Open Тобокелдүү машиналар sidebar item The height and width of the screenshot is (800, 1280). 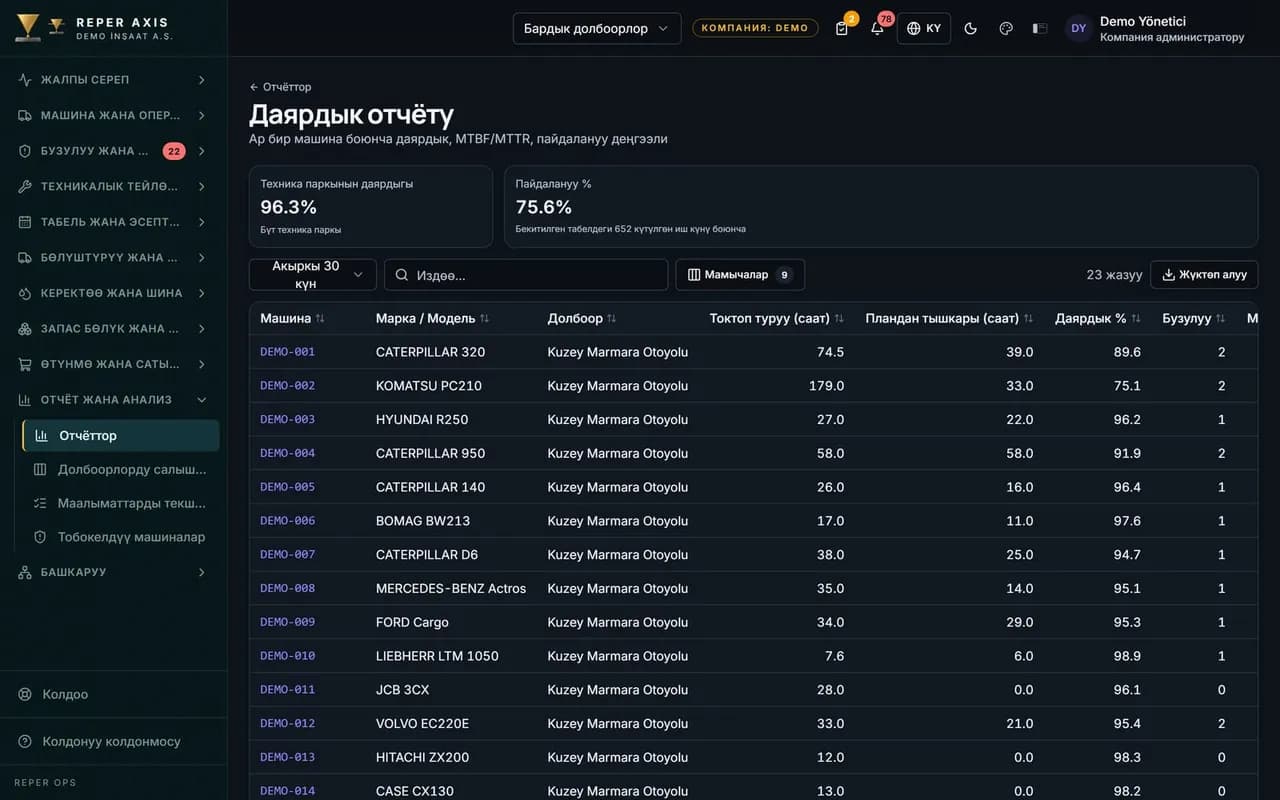tap(121, 537)
